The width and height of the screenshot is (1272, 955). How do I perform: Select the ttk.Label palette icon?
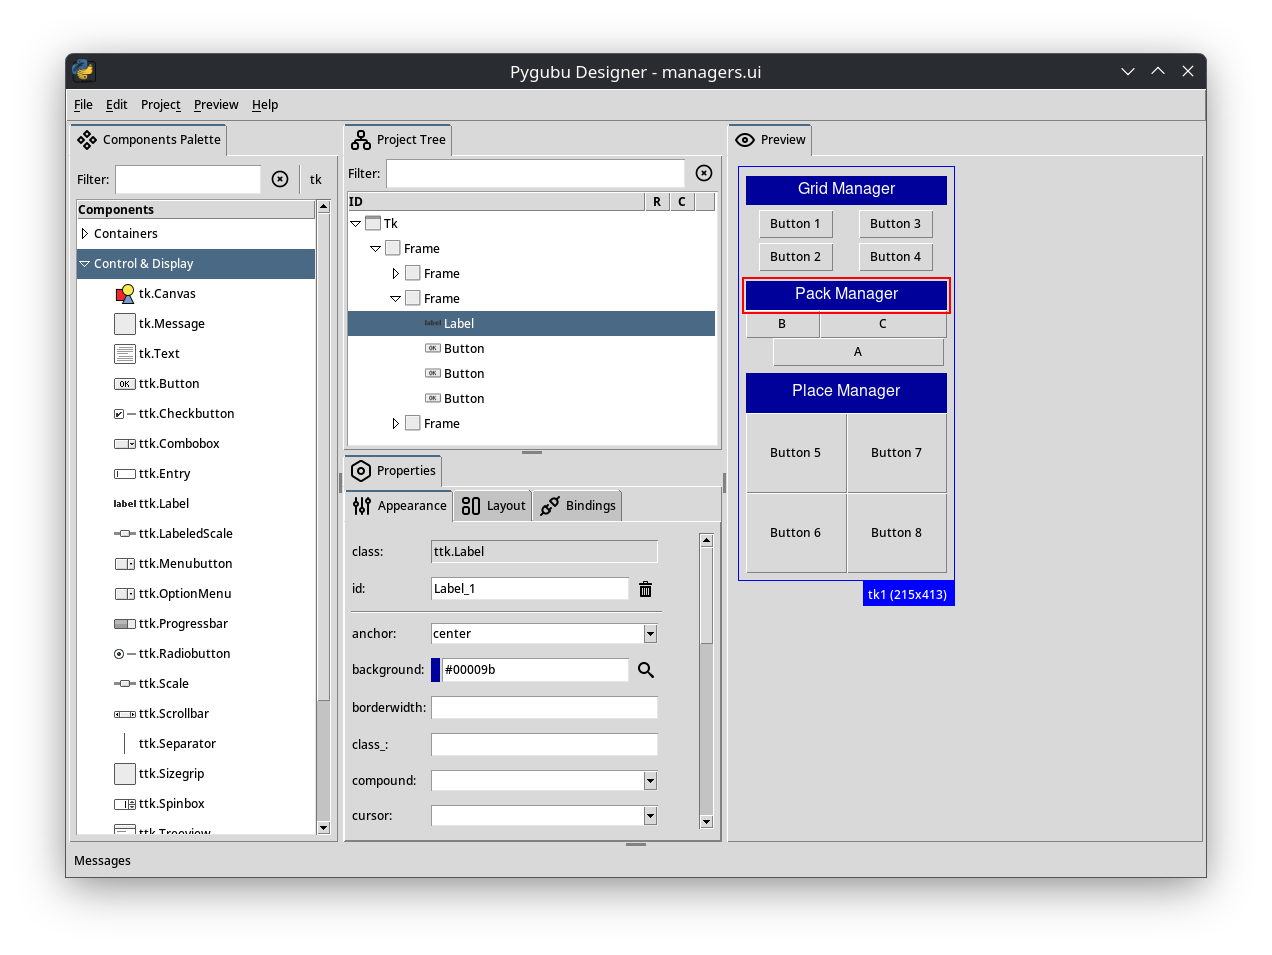125,504
